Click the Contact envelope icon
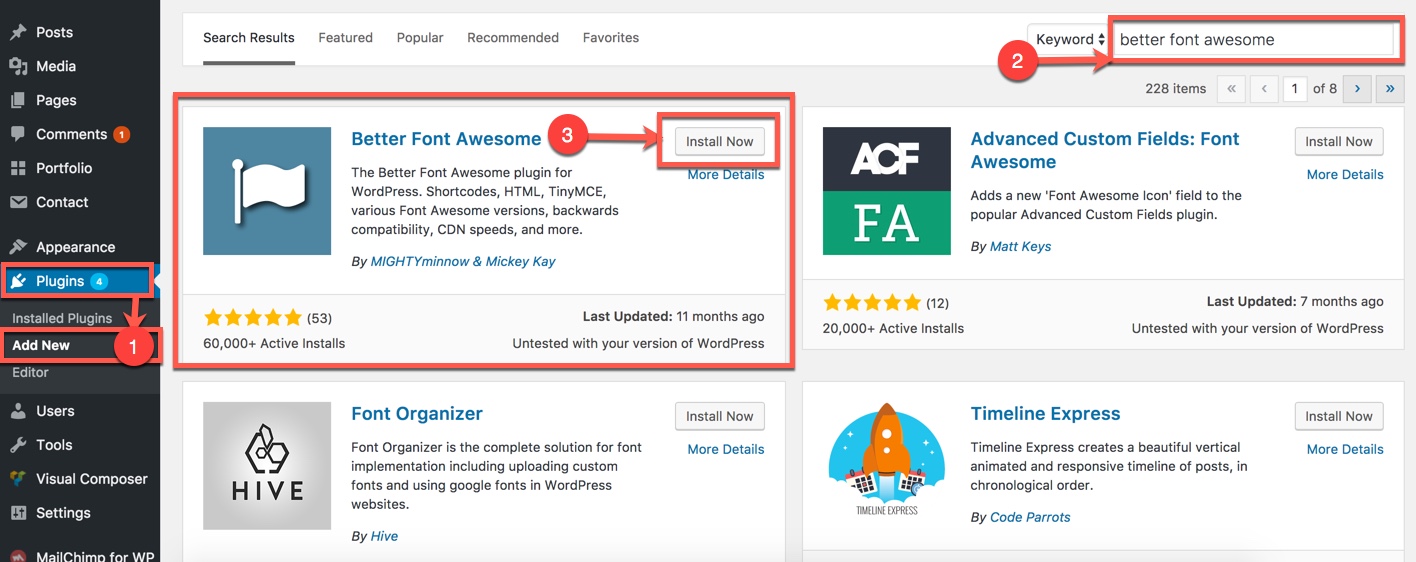Screen dimensions: 1416x562 pos(18,202)
